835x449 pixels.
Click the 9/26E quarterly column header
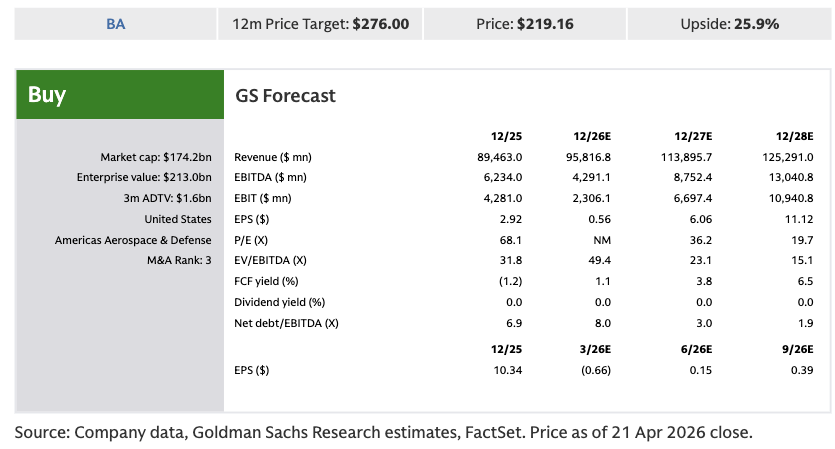(797, 350)
